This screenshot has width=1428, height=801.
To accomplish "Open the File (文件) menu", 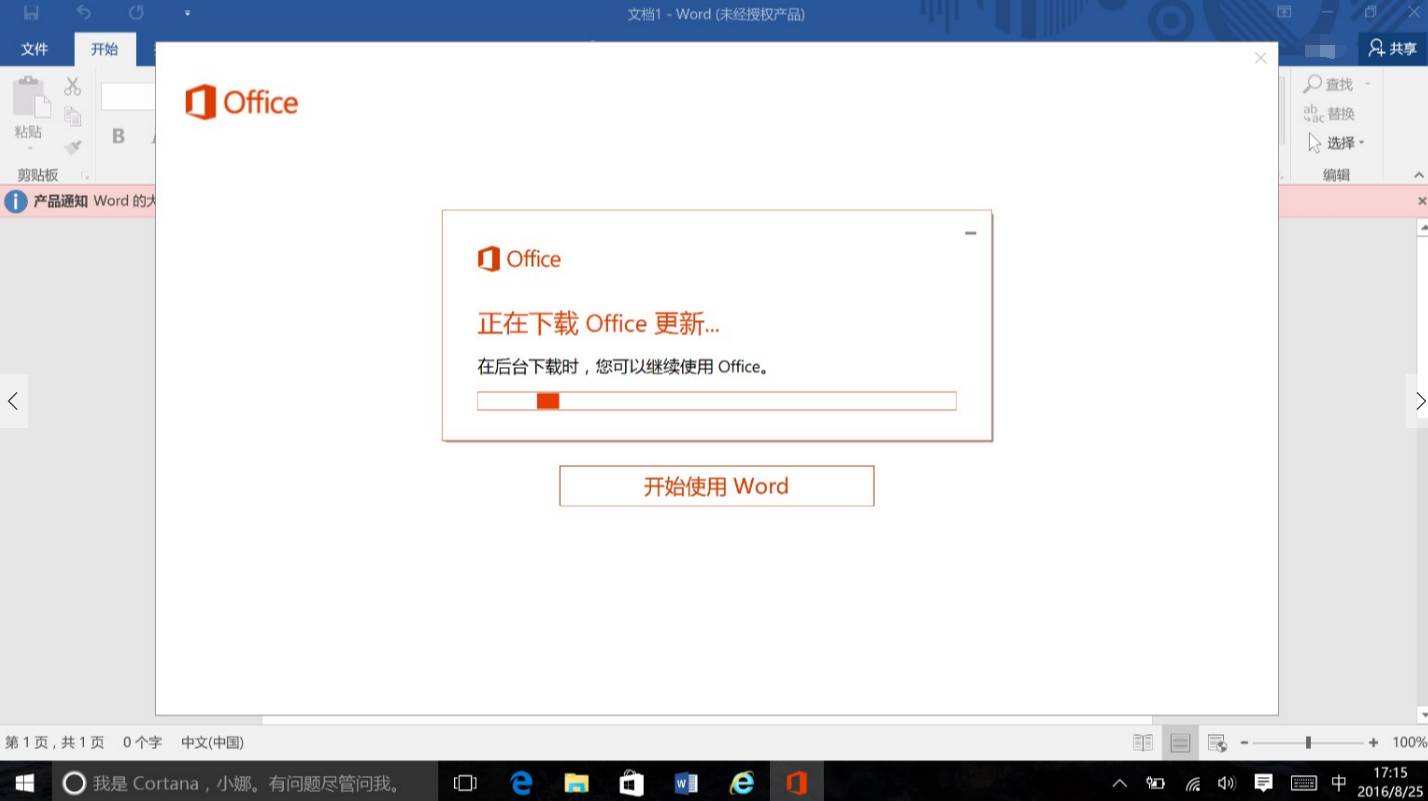I will [x=34, y=48].
